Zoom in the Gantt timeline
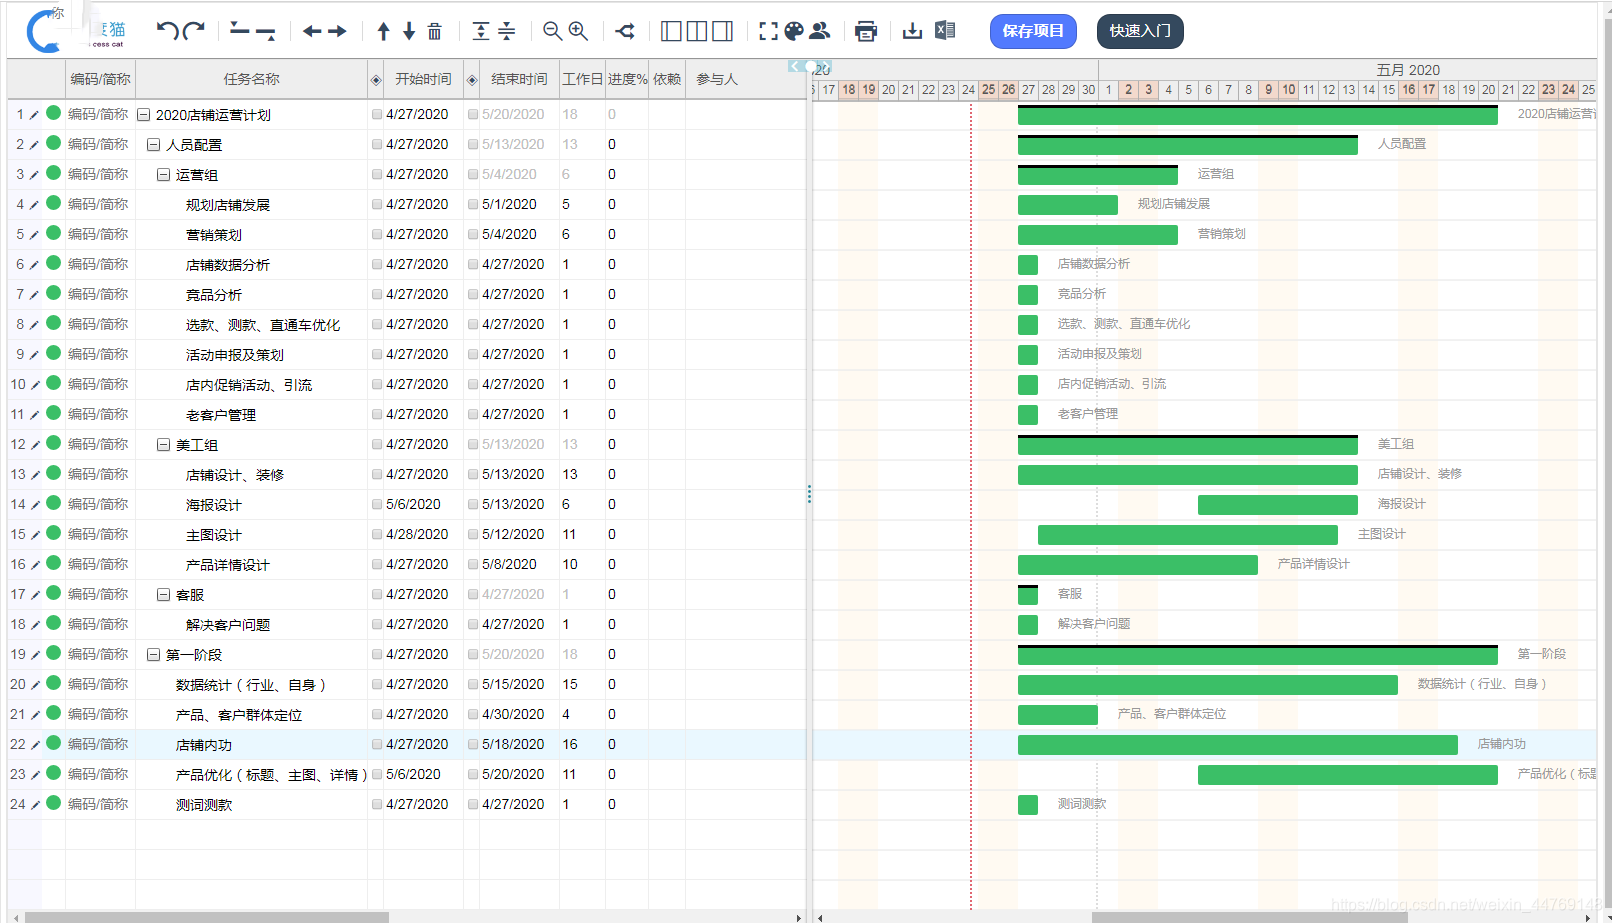1612x923 pixels. tap(578, 31)
